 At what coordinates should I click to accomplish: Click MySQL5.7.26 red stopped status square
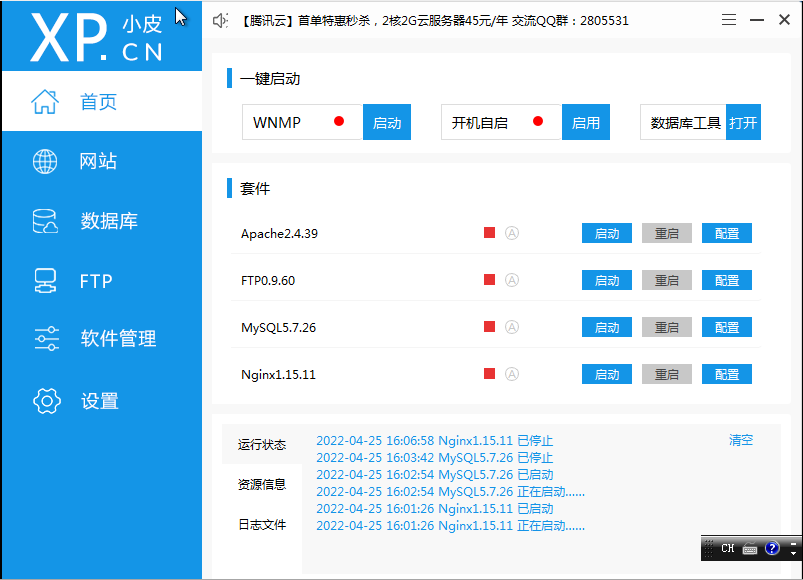[x=490, y=327]
